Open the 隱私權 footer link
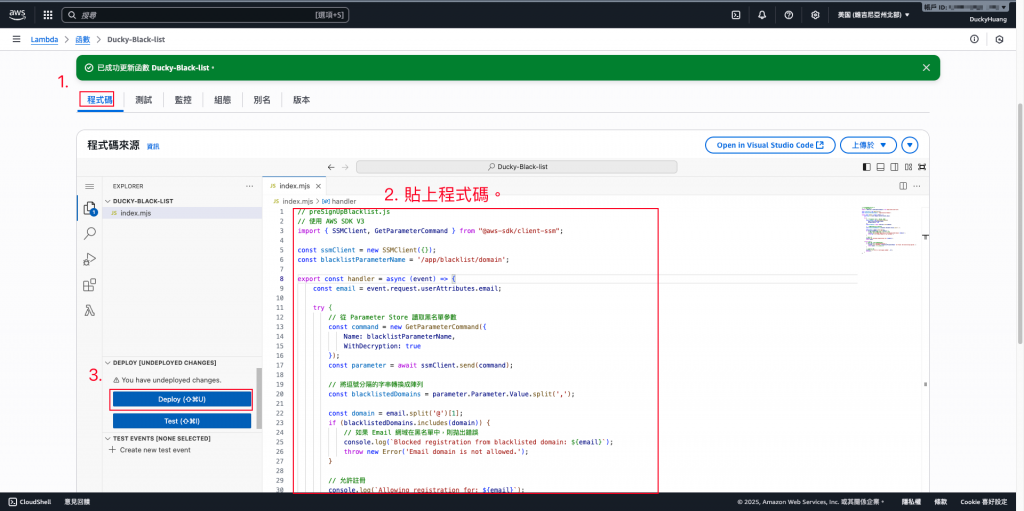Screen dimensions: 1024x511 tap(911, 502)
